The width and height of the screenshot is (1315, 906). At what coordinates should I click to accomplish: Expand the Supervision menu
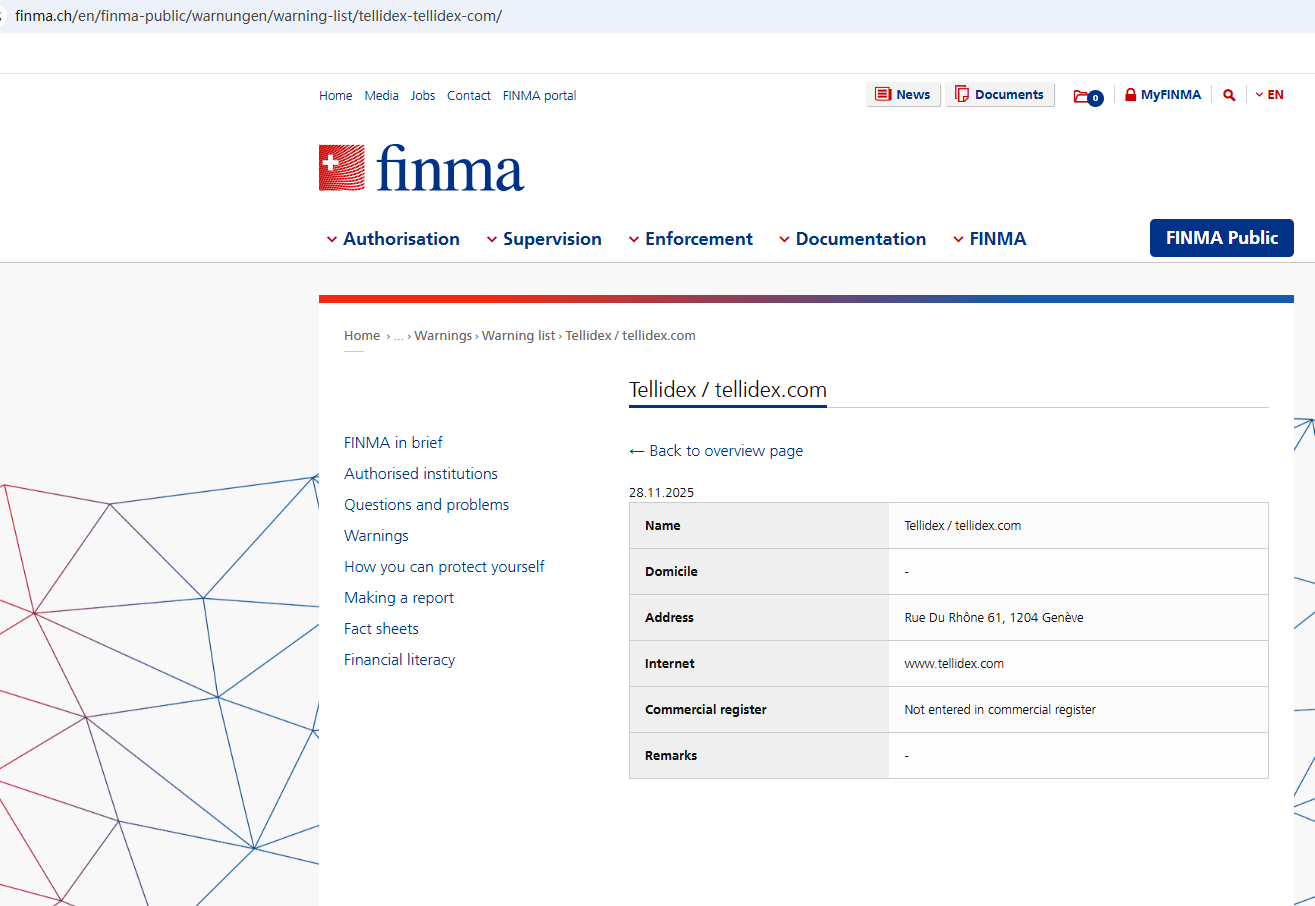[544, 239]
